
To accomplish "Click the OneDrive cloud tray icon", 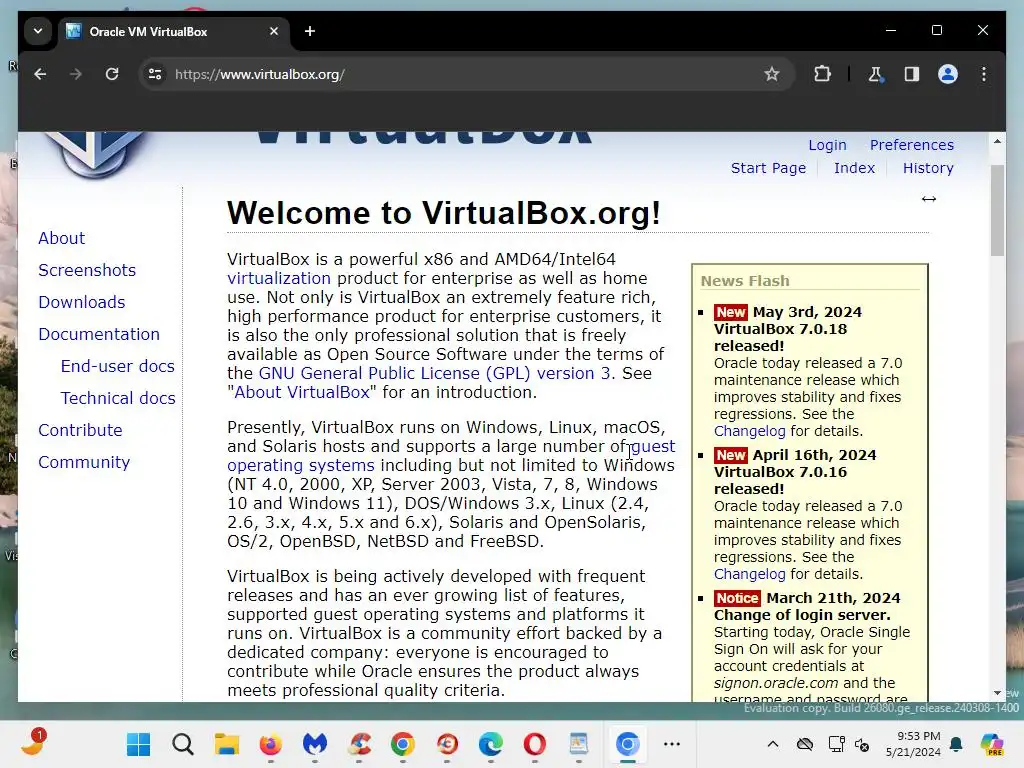I will 805,744.
